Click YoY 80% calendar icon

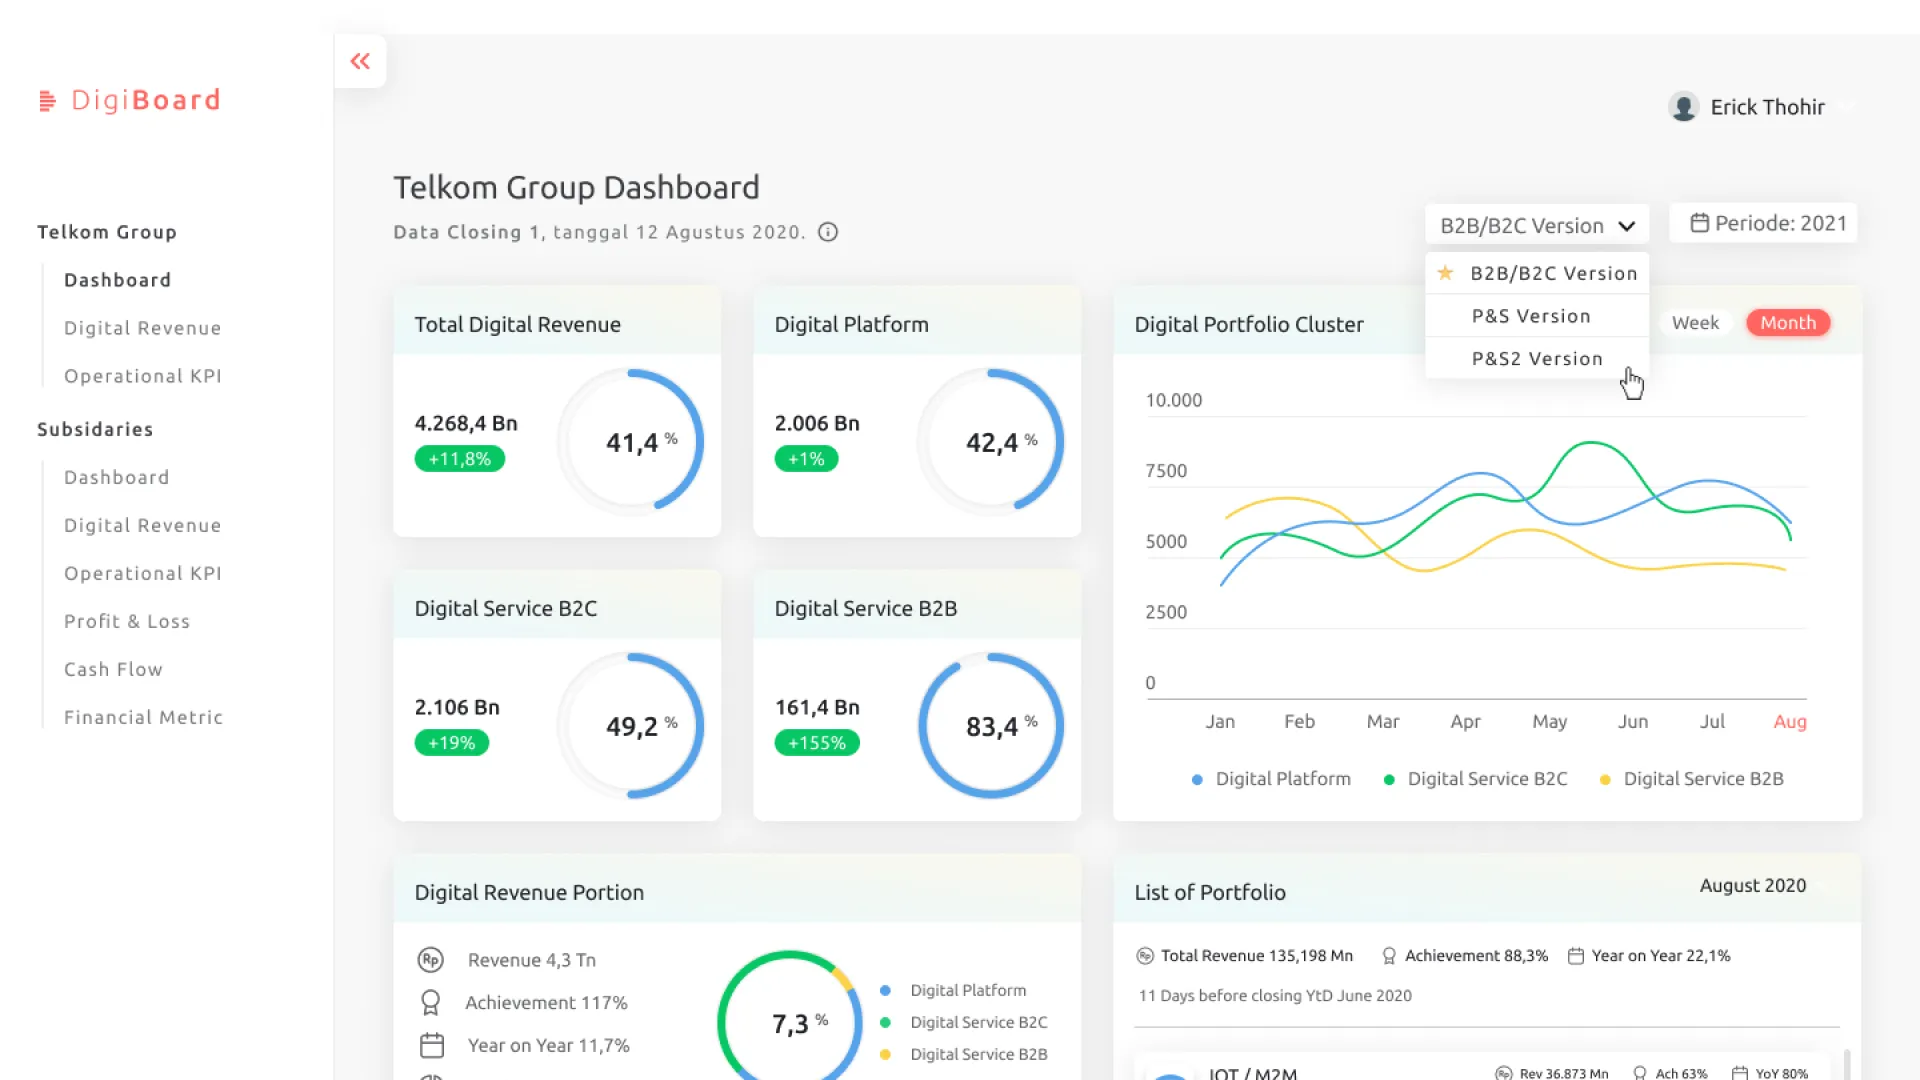coord(1740,1073)
